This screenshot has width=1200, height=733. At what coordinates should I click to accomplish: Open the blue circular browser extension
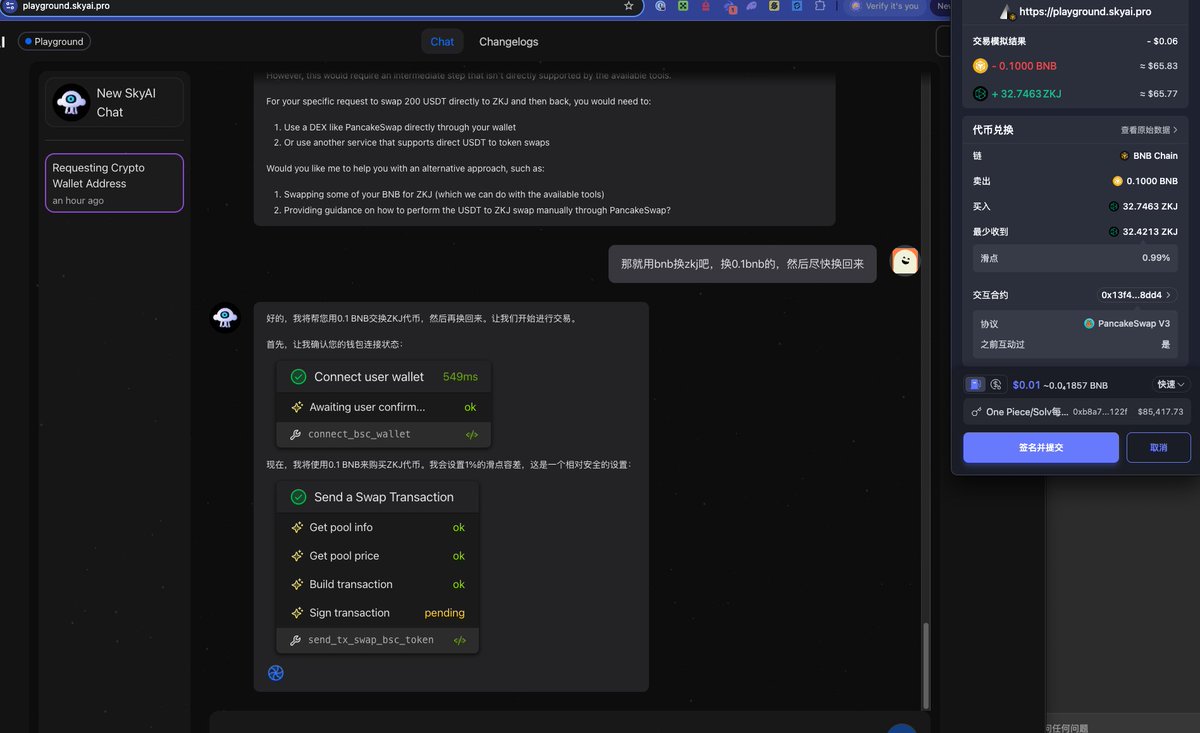661,6
